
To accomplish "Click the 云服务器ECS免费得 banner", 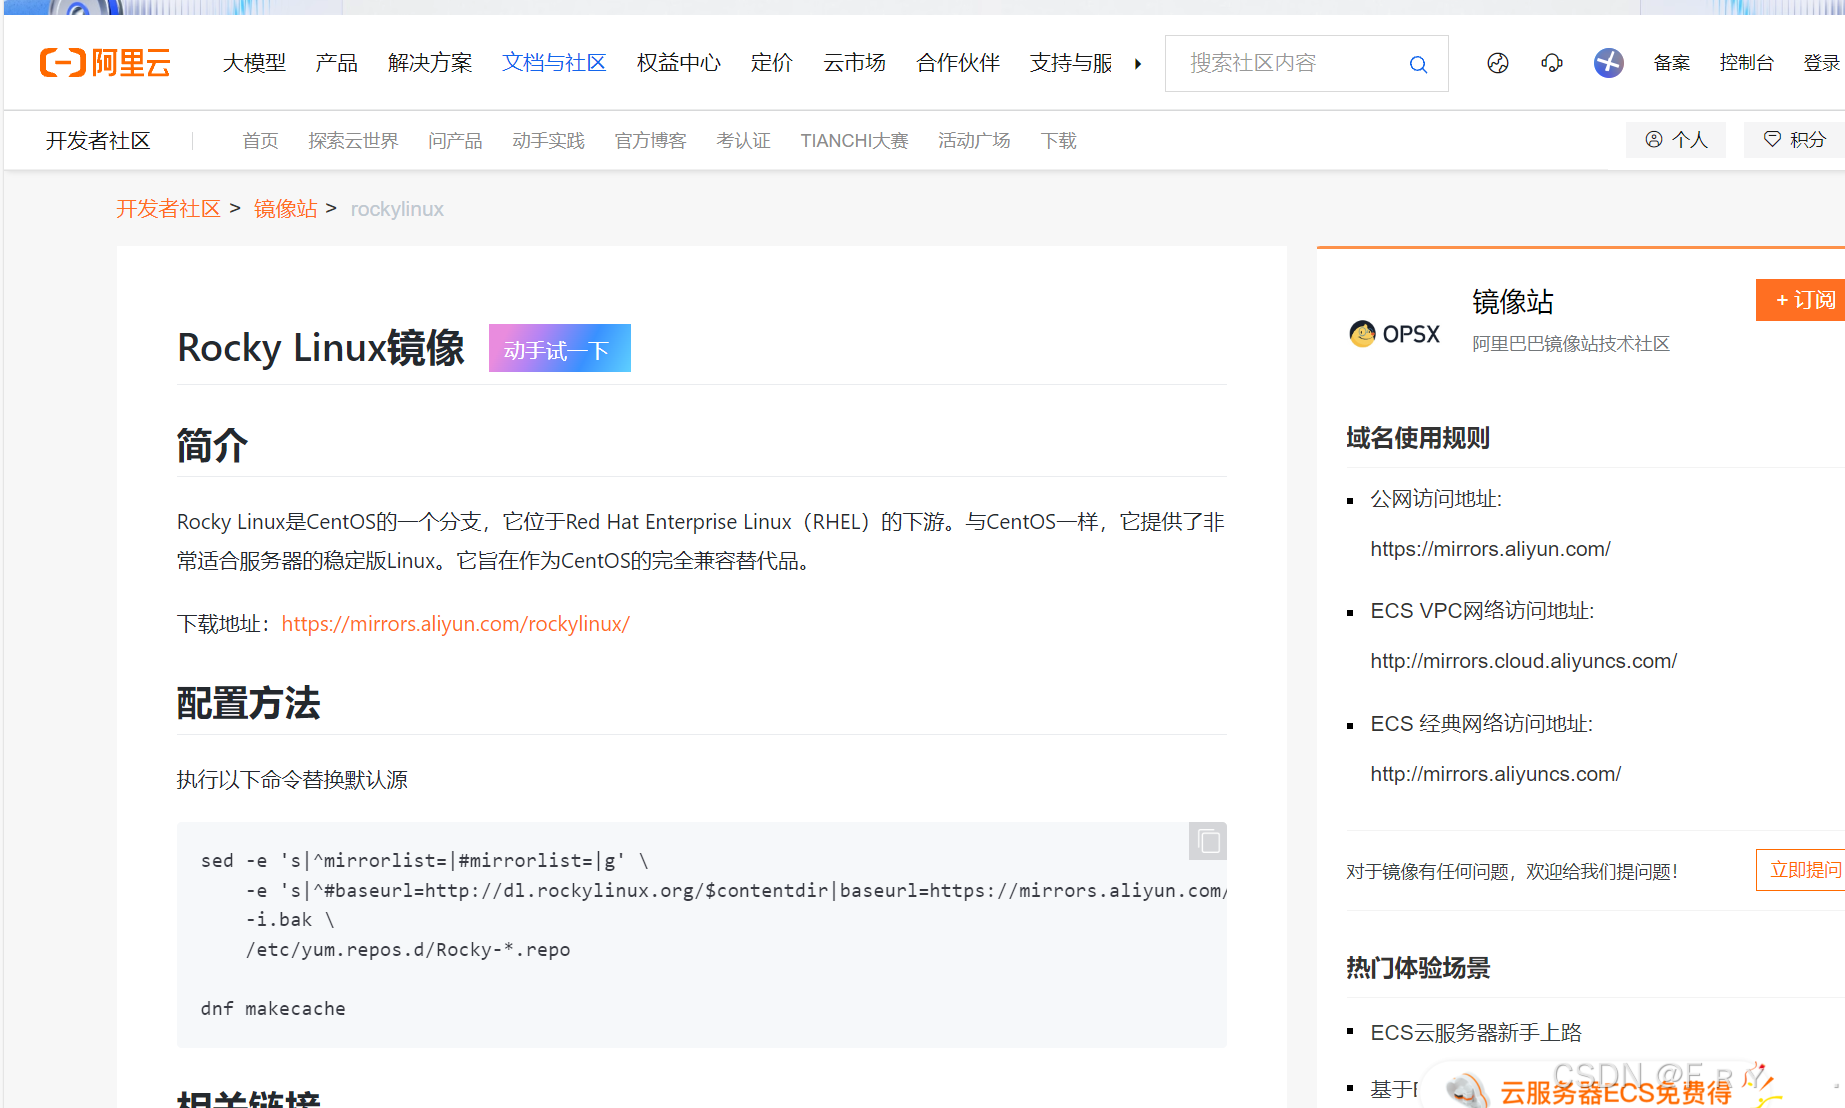I will click(1616, 1092).
